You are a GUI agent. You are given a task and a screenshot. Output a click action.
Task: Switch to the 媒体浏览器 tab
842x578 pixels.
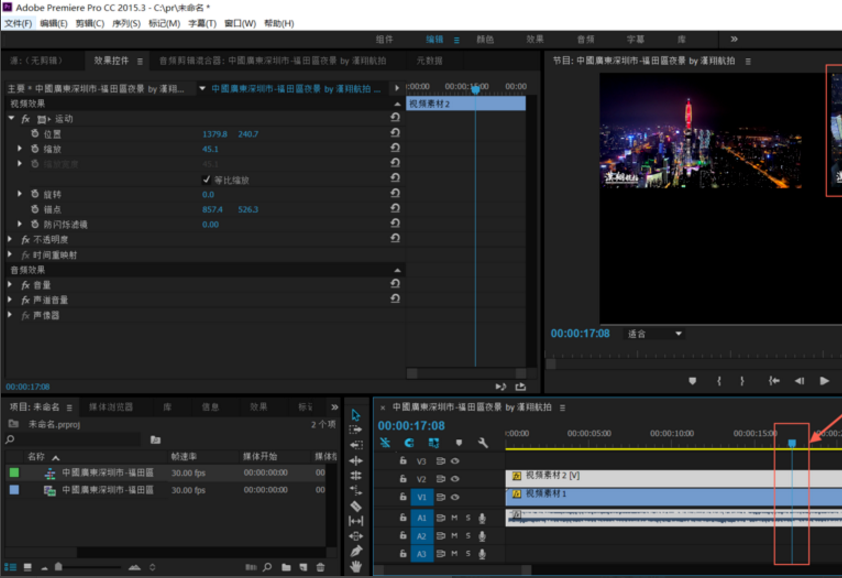[110, 407]
